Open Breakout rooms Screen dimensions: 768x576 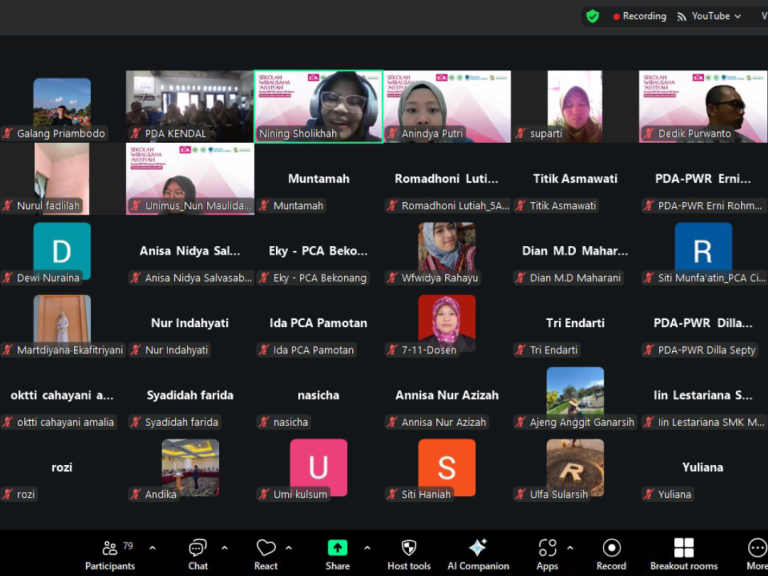(x=684, y=553)
